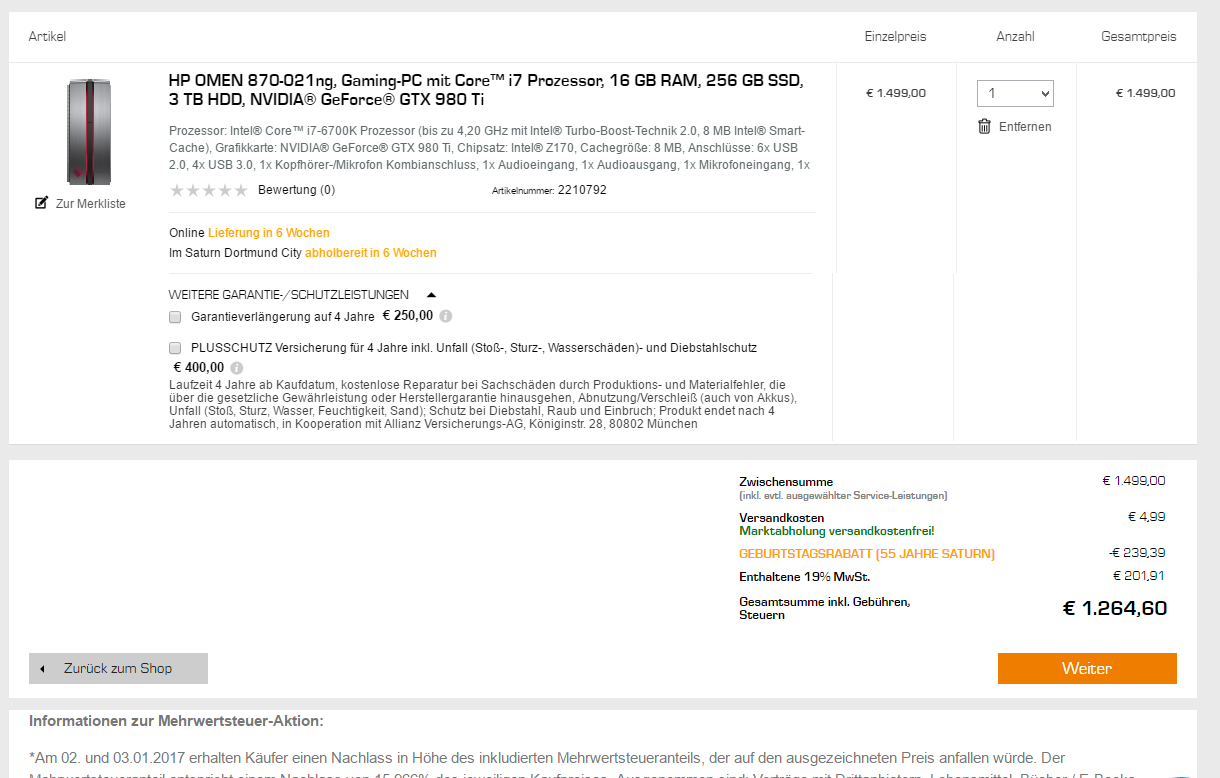
Task: Click the trash icon next to Entfernen
Action: (x=984, y=126)
